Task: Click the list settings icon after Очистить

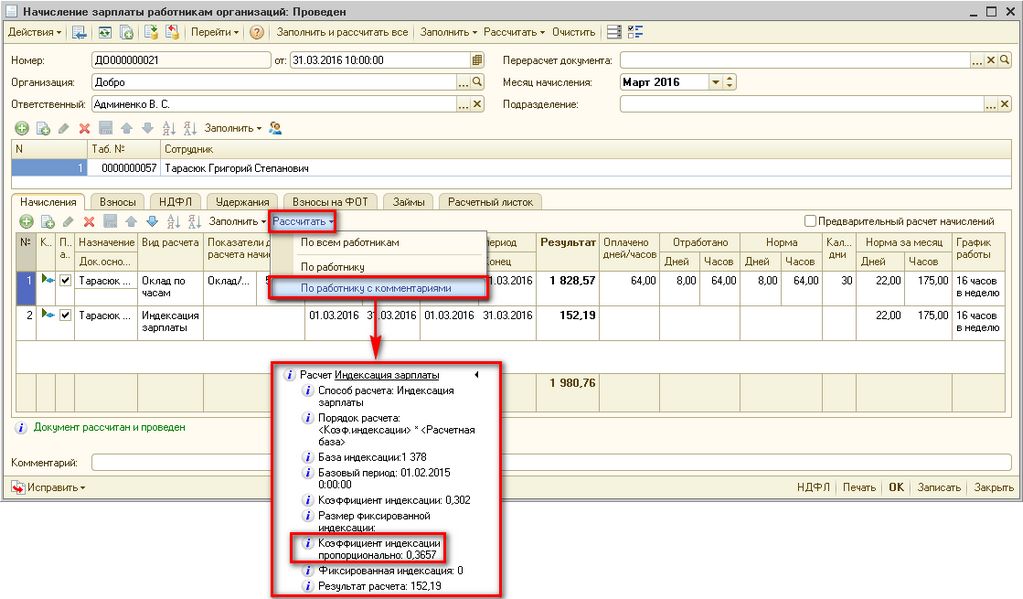Action: pyautogui.click(x=613, y=32)
